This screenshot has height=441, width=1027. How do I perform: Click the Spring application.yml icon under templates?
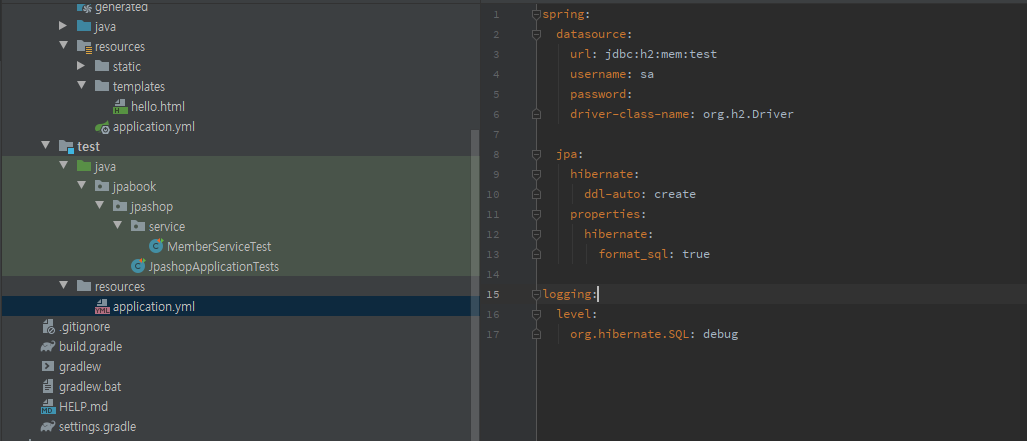click(x=102, y=126)
